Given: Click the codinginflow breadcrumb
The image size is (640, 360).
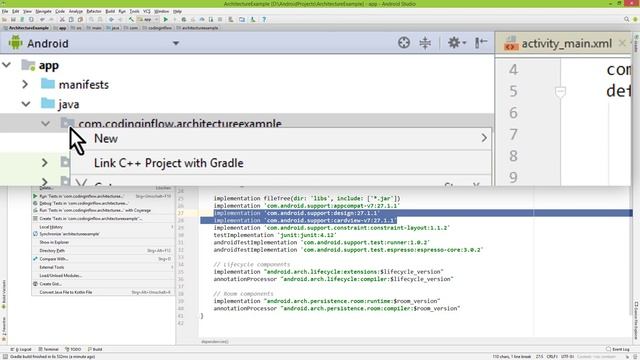Looking at the screenshot, I should tap(158, 28).
